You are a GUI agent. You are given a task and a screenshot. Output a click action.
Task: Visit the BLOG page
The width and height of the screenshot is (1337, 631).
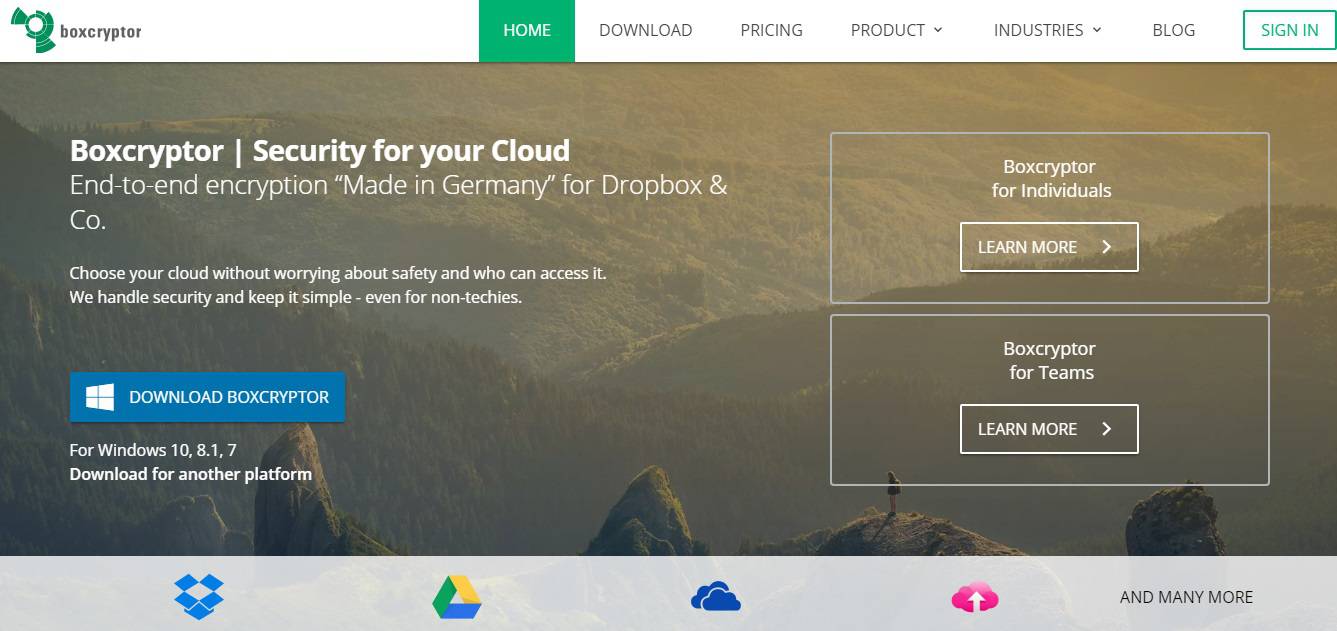point(1174,30)
